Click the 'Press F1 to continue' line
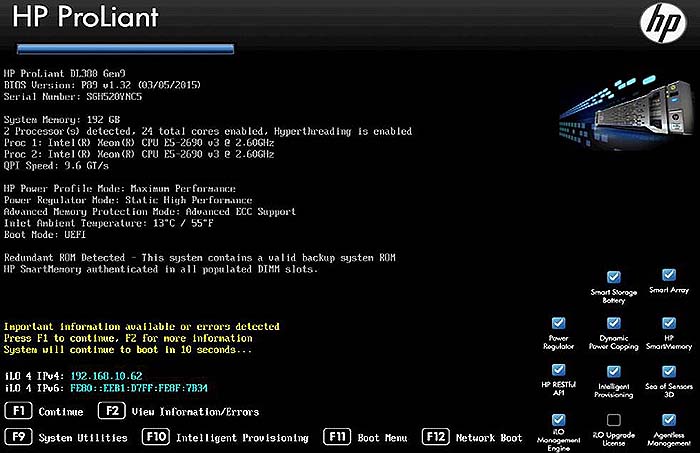 (x=128, y=338)
